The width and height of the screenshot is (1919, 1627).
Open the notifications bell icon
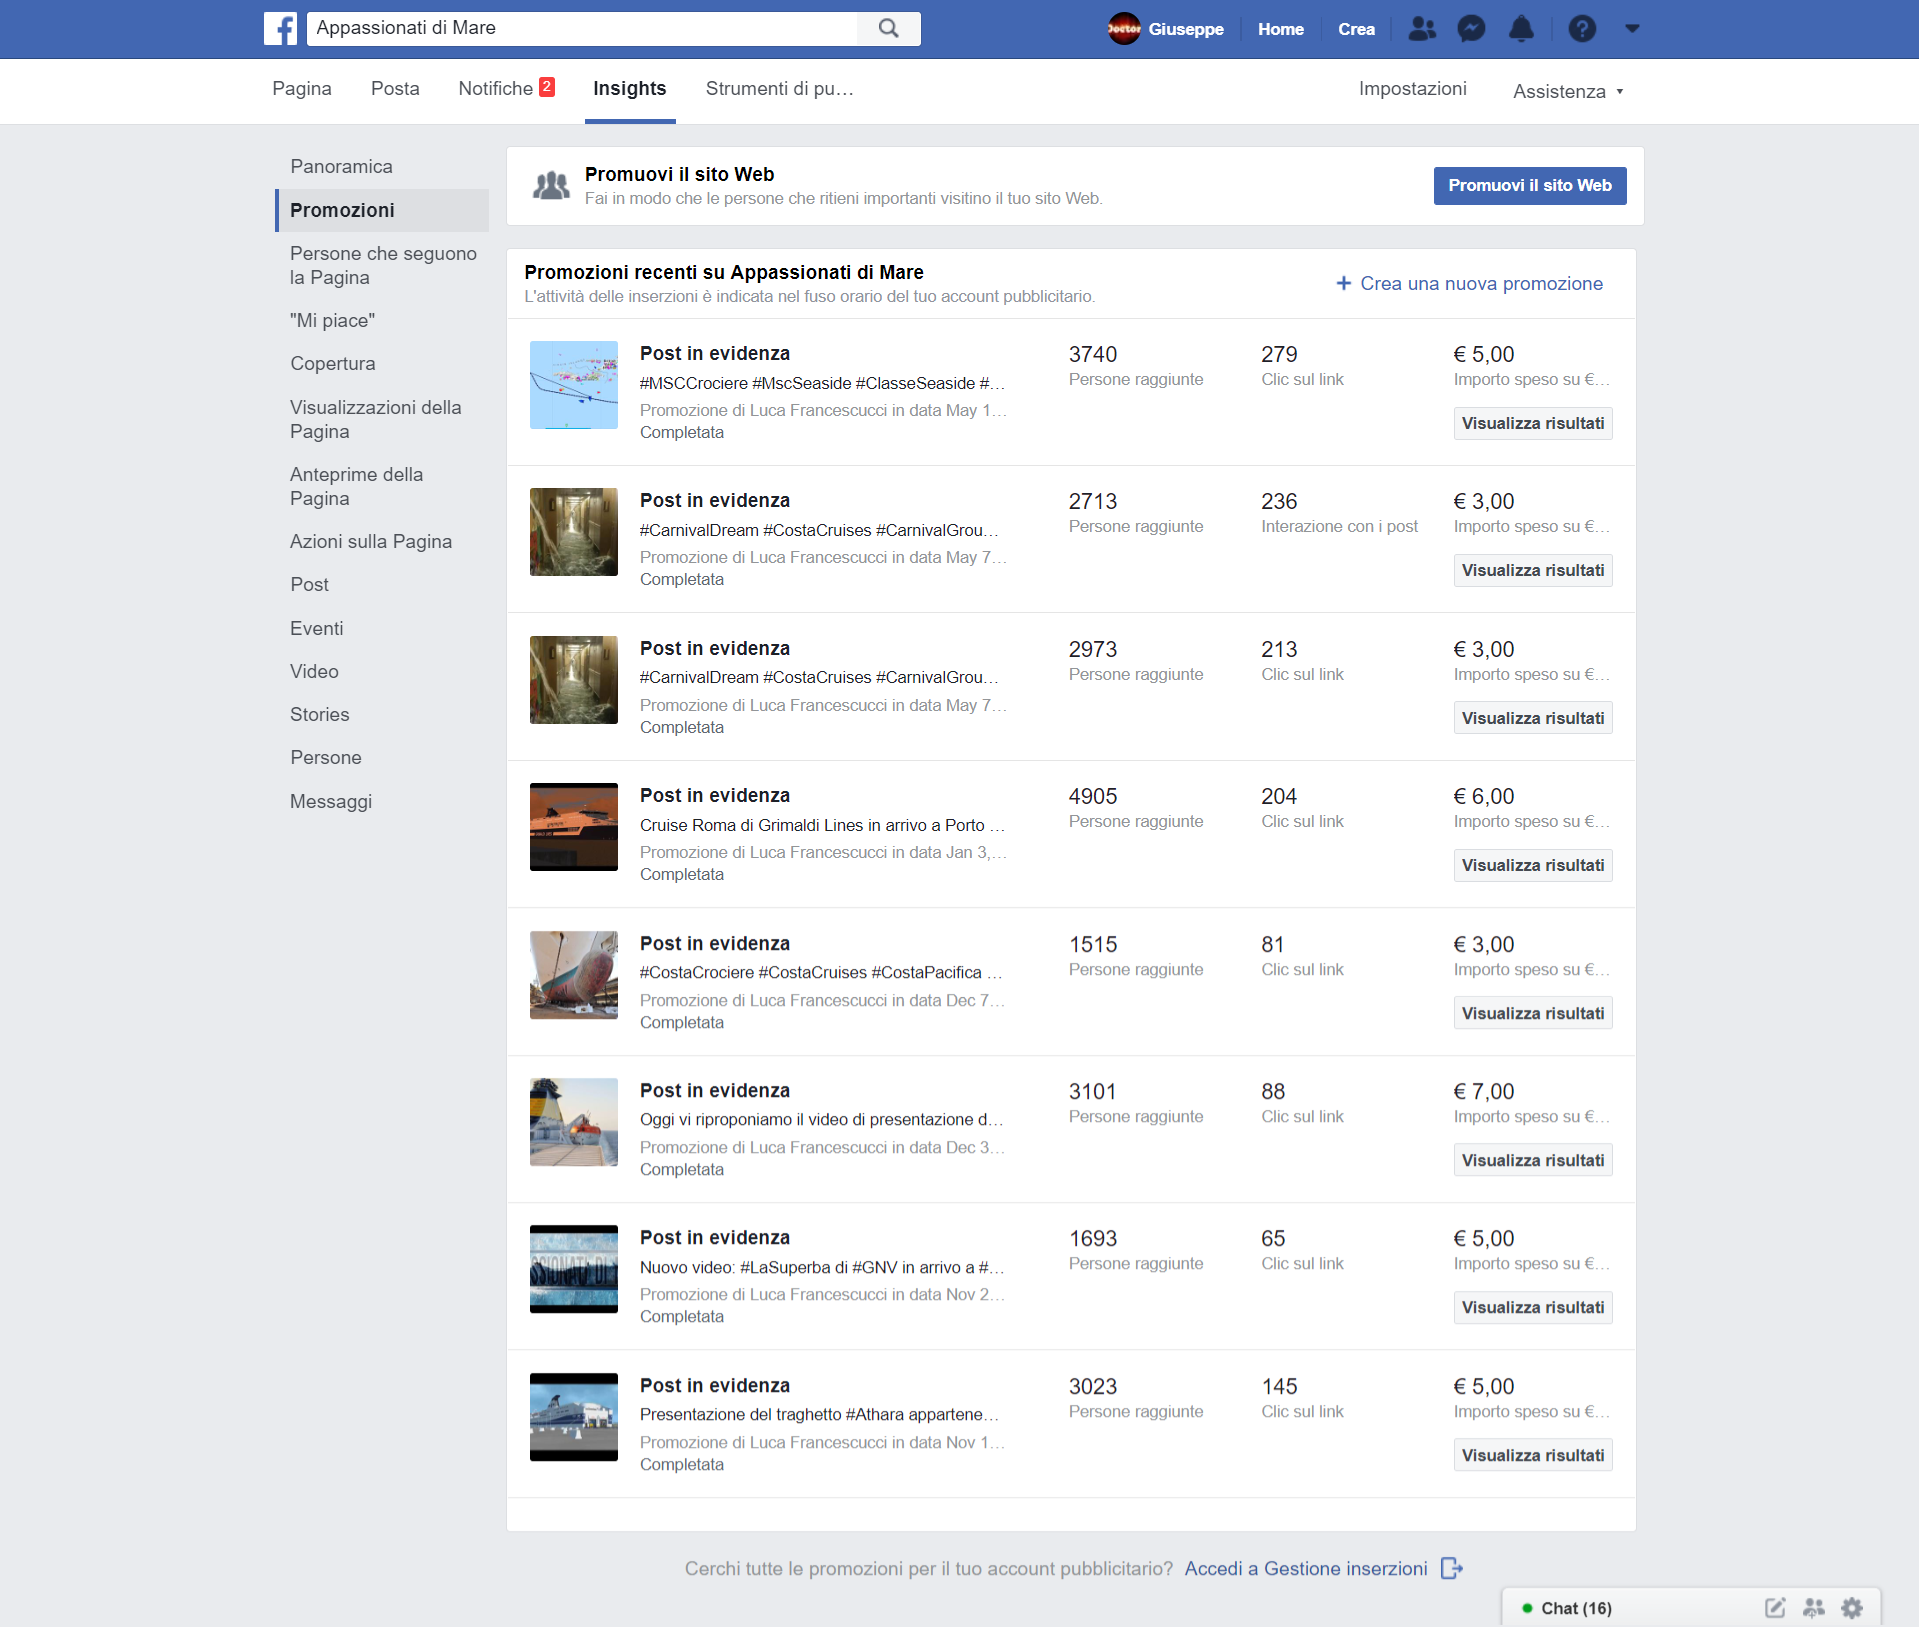click(x=1521, y=29)
